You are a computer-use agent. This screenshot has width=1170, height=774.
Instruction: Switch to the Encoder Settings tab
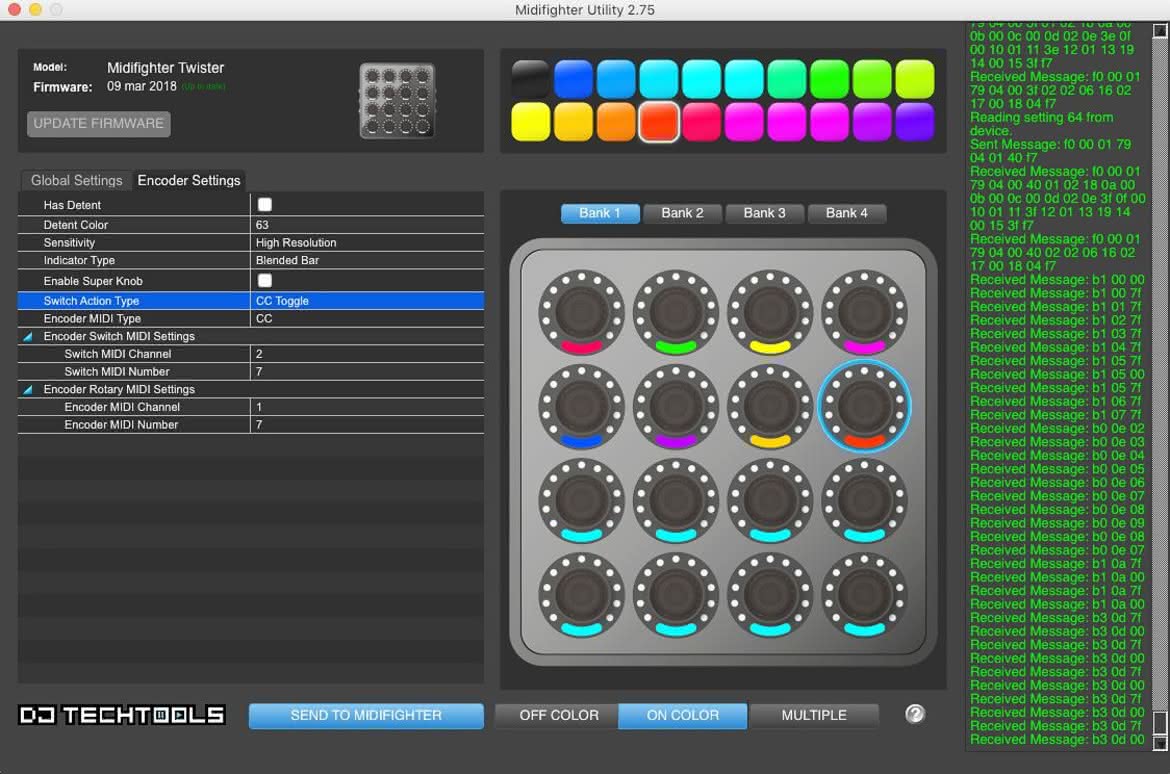click(189, 181)
